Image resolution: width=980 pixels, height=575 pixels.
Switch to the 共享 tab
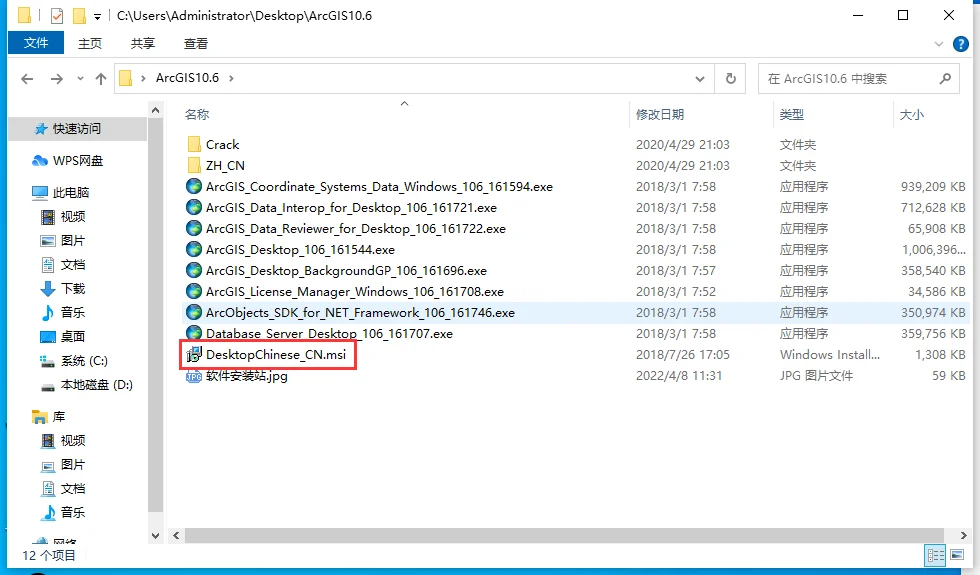[142, 44]
